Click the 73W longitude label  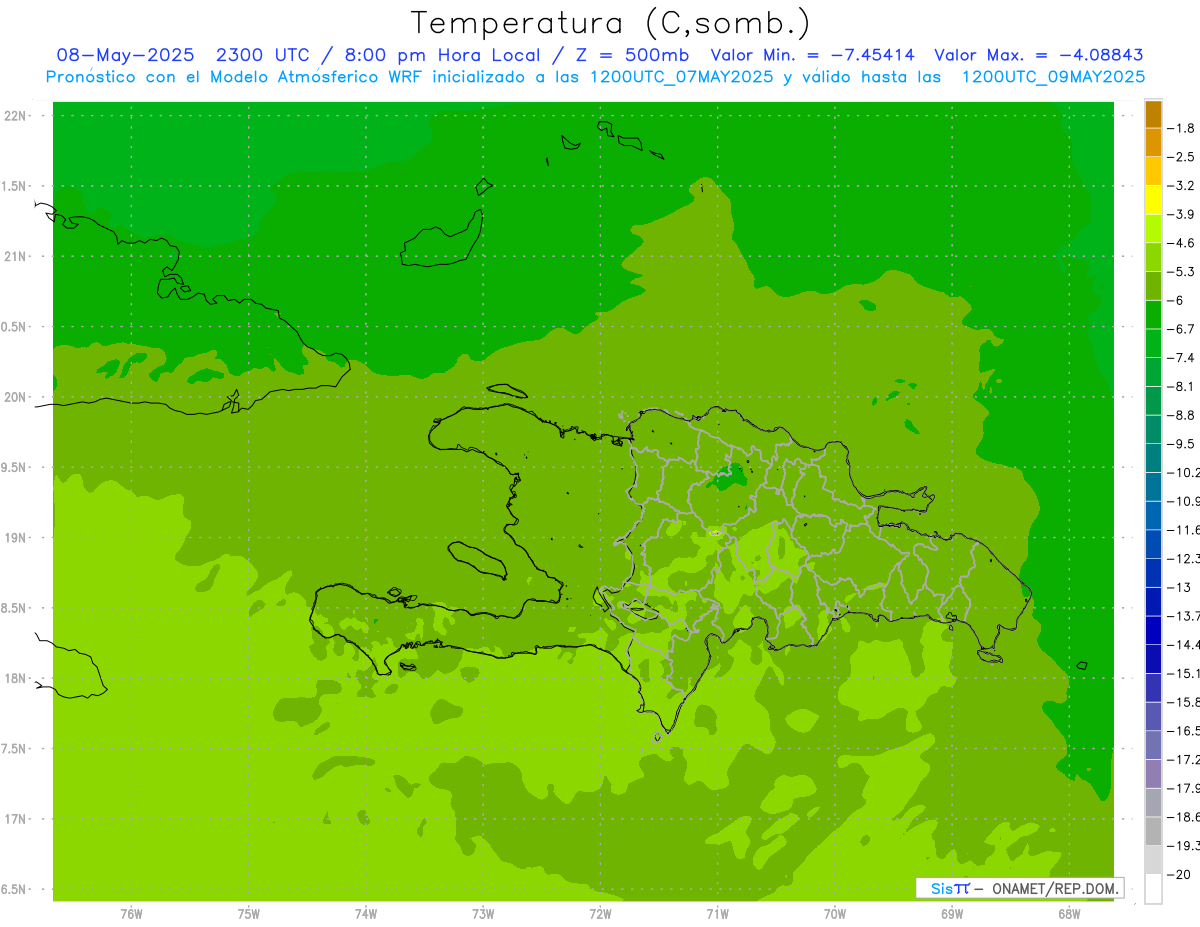pos(483,914)
